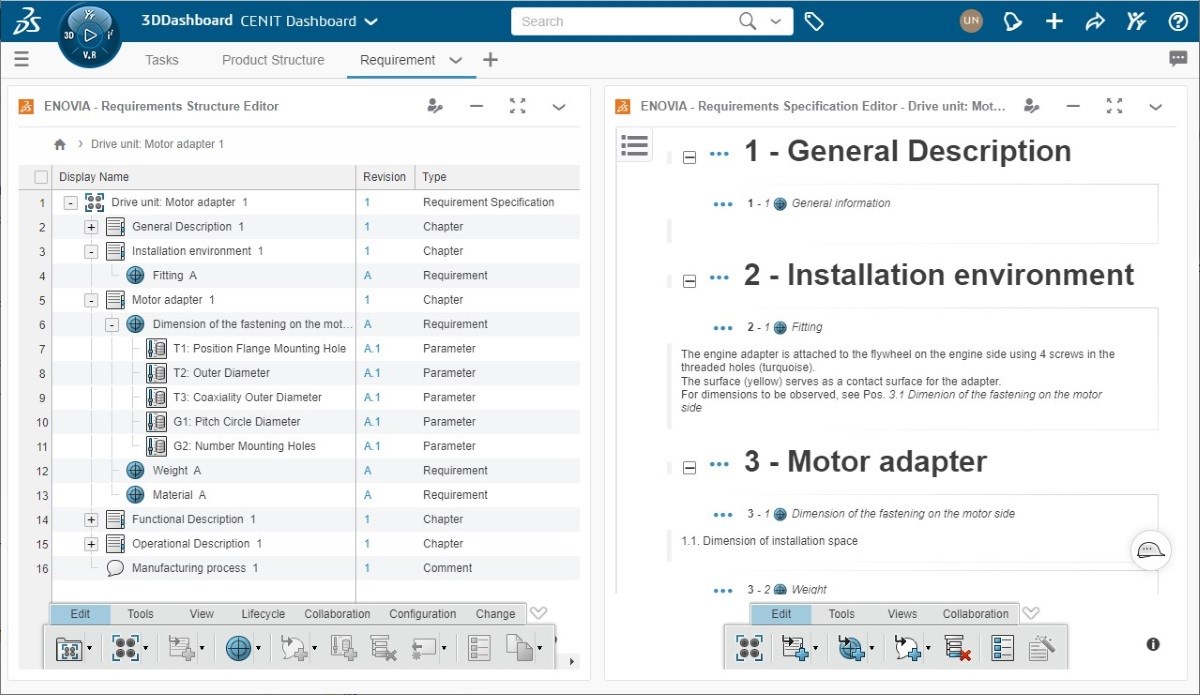Click the add comment icon in Structure Editor toolbar

pos(294,648)
